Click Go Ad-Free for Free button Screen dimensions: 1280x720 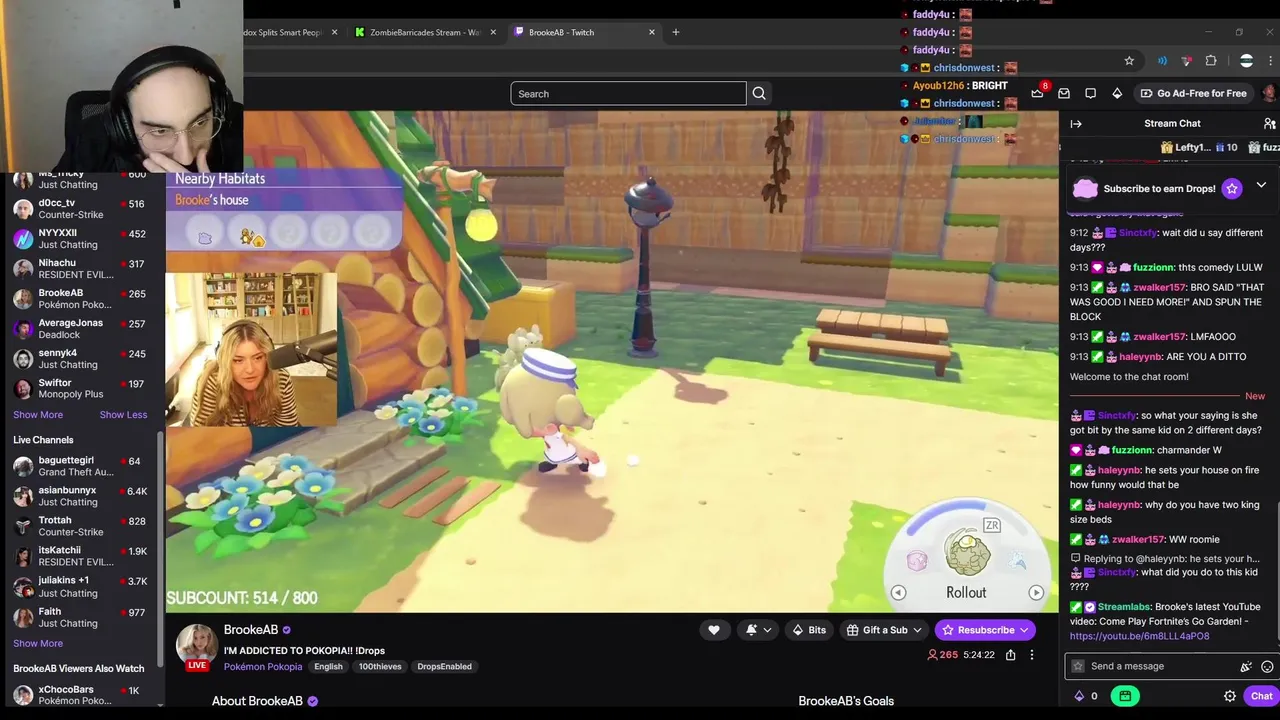pyautogui.click(x=1193, y=93)
